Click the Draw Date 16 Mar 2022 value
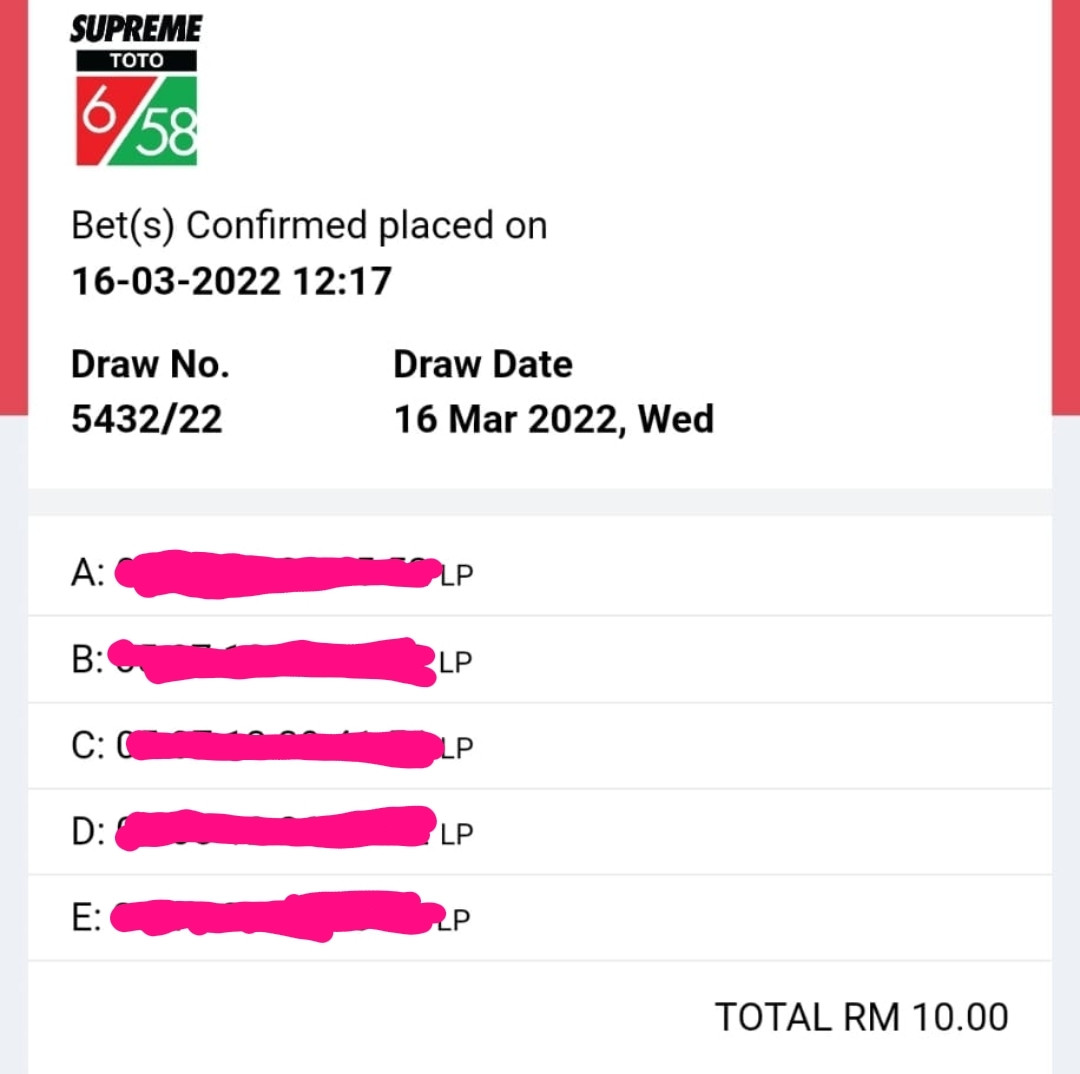The width and height of the screenshot is (1080, 1074). 554,419
